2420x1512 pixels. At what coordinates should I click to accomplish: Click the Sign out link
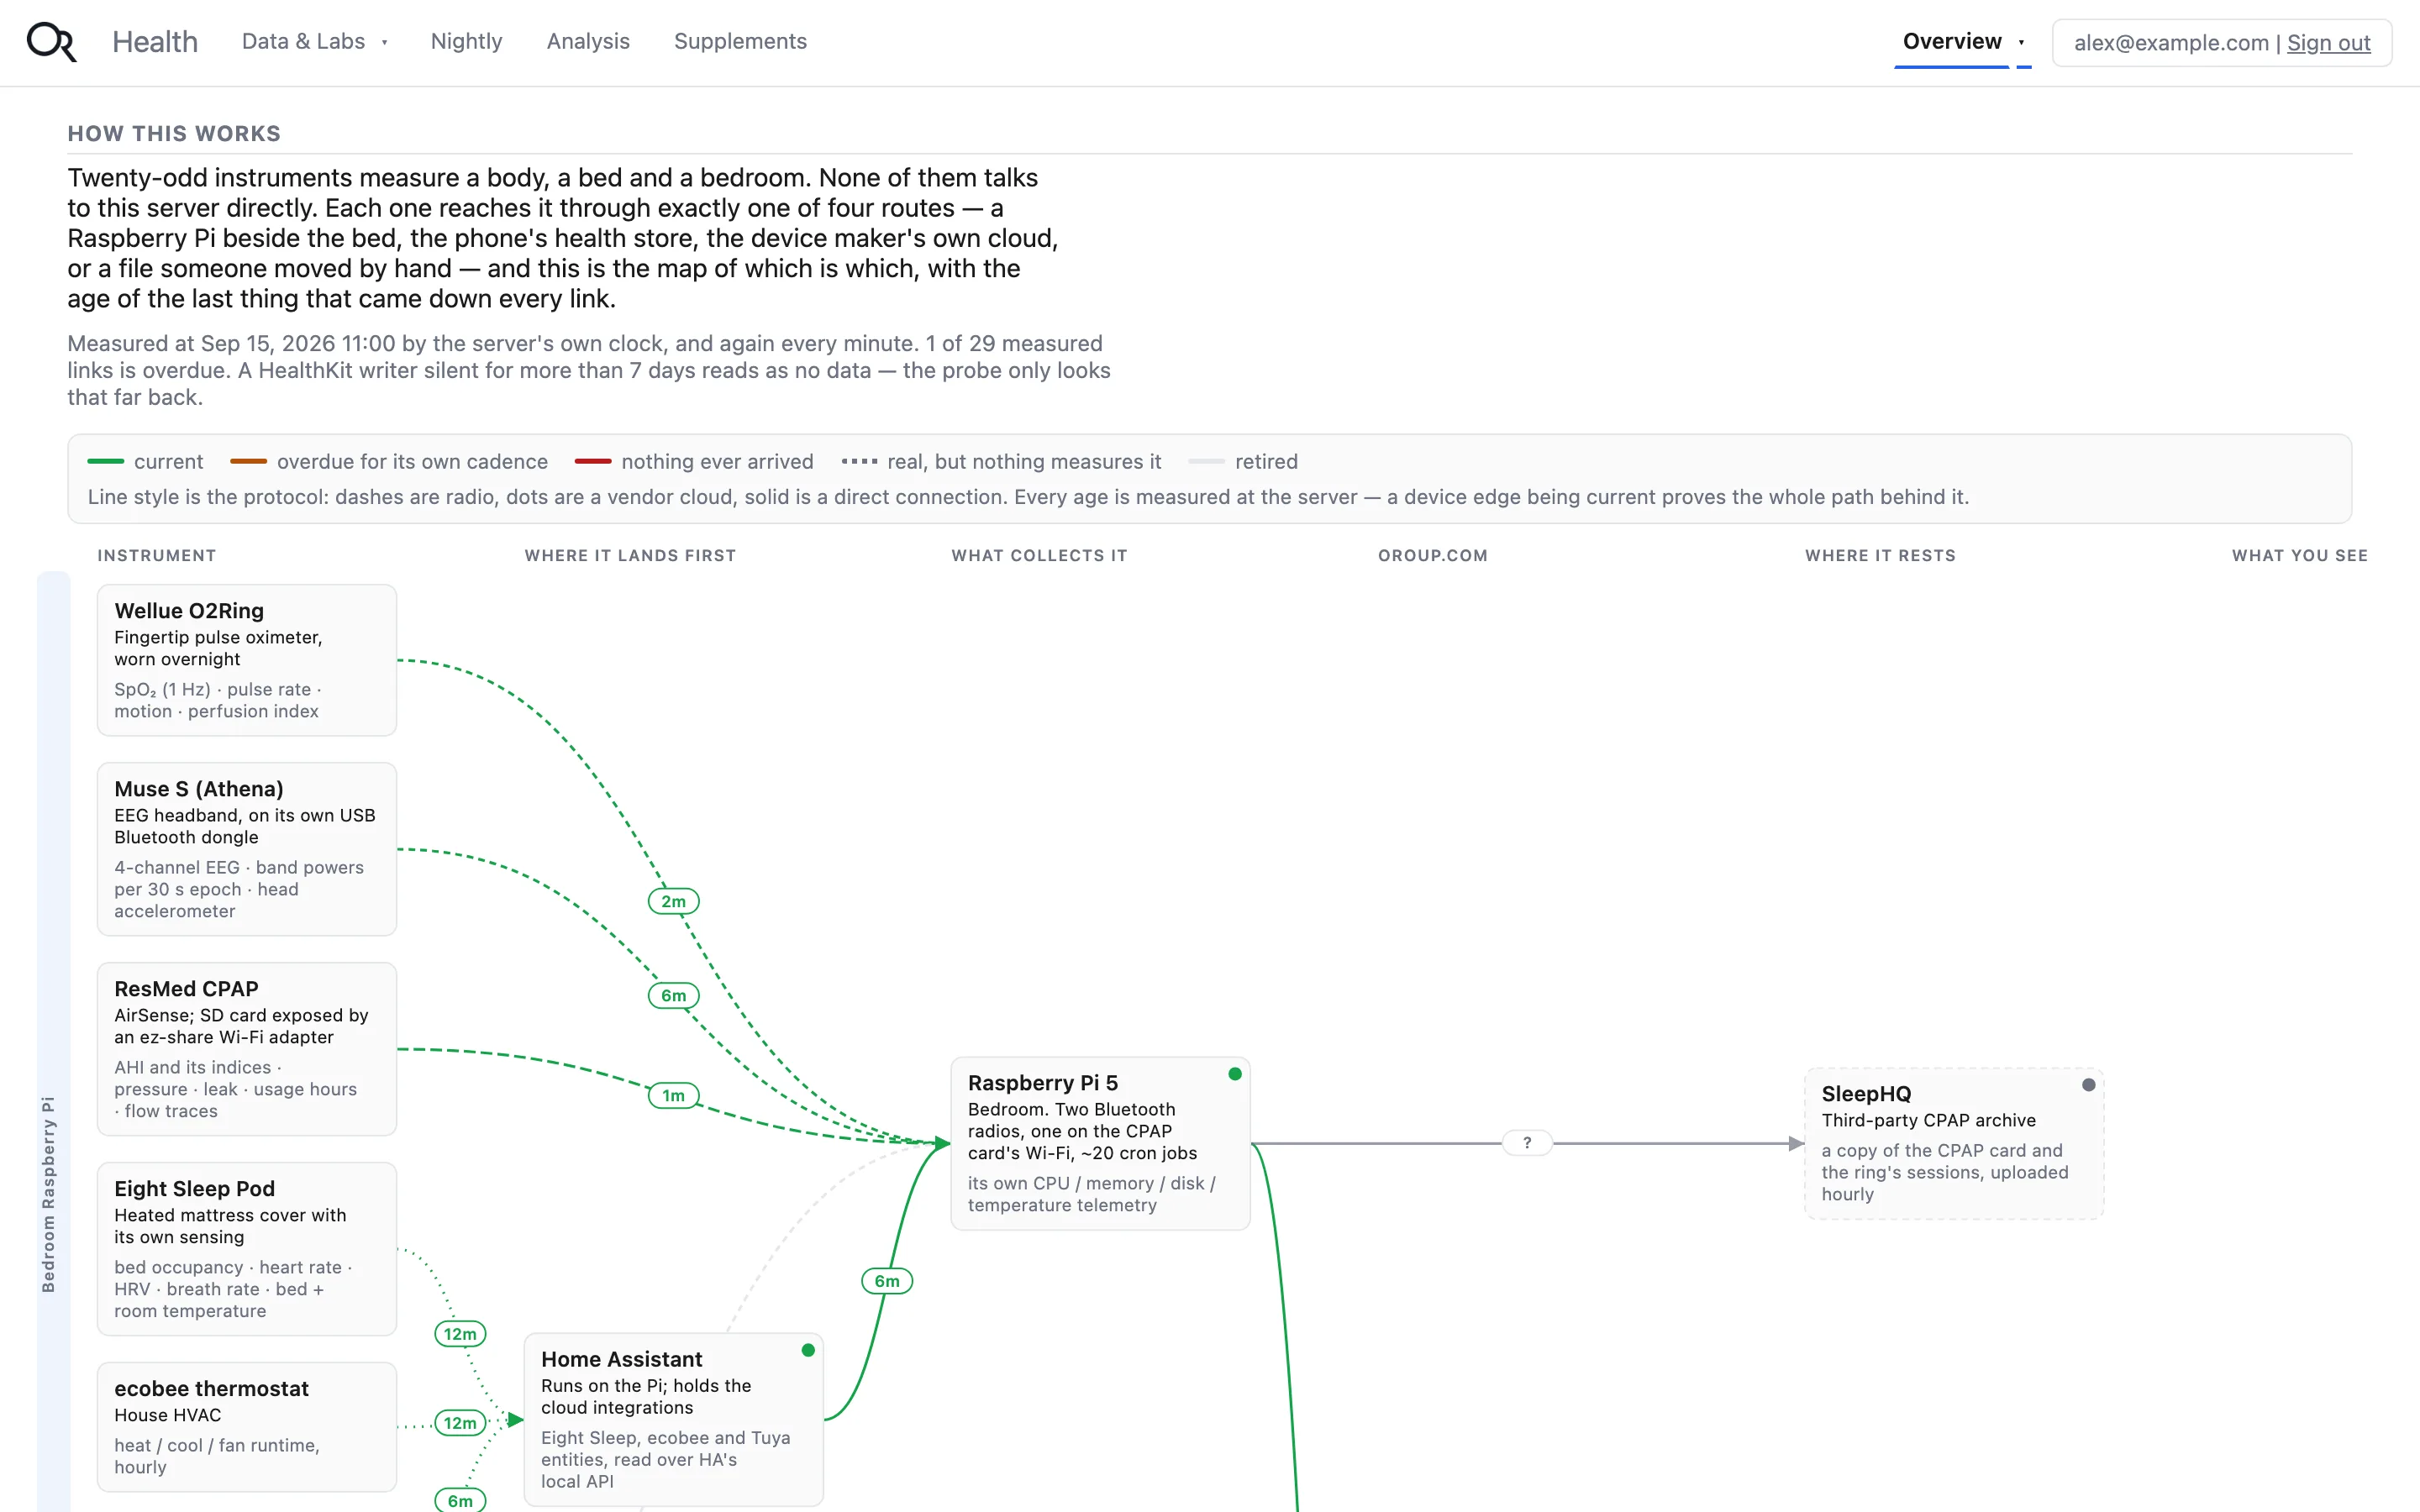pos(2328,43)
